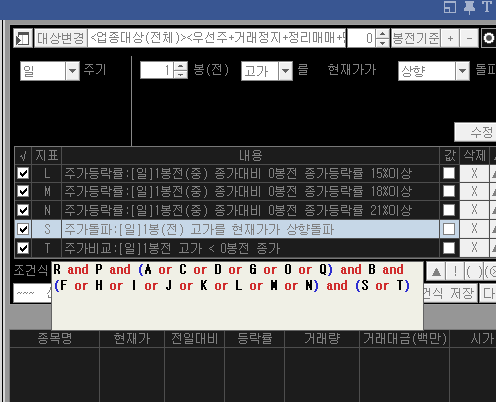This screenshot has height=402, width=496.
Task: Check the 값 box for row T
Action: (449, 248)
